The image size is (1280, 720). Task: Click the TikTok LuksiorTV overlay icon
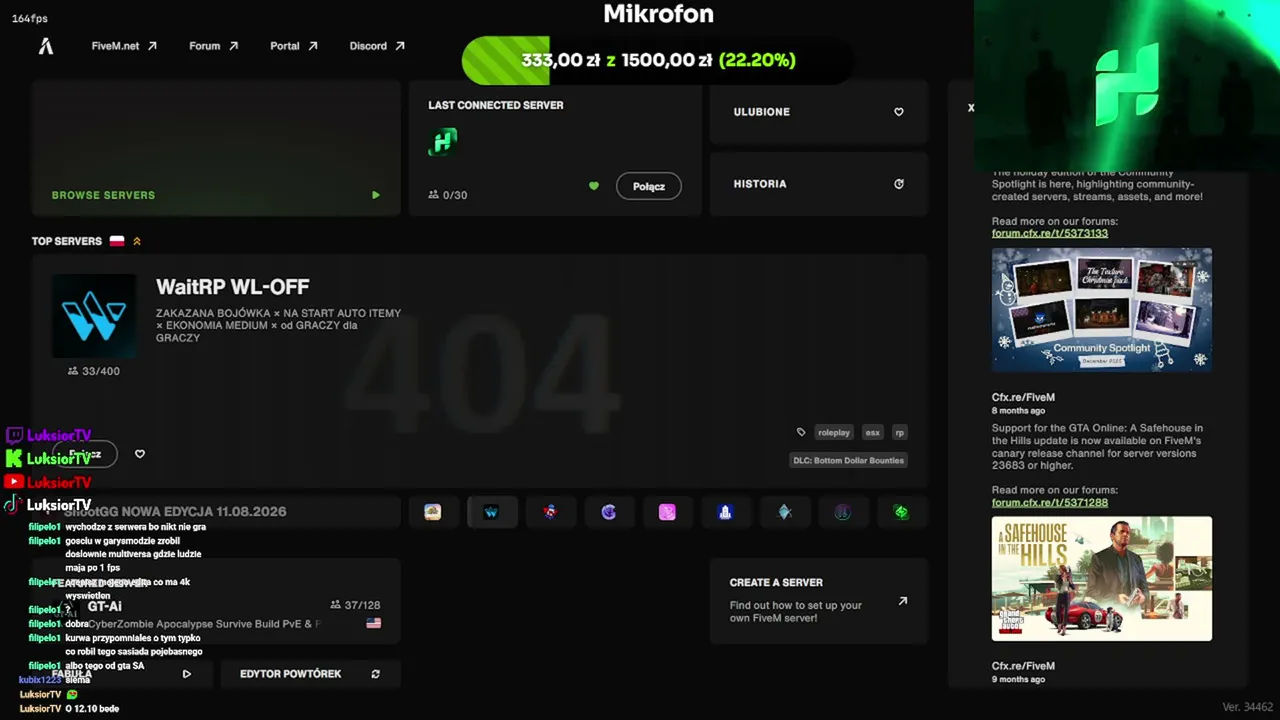click(12, 505)
